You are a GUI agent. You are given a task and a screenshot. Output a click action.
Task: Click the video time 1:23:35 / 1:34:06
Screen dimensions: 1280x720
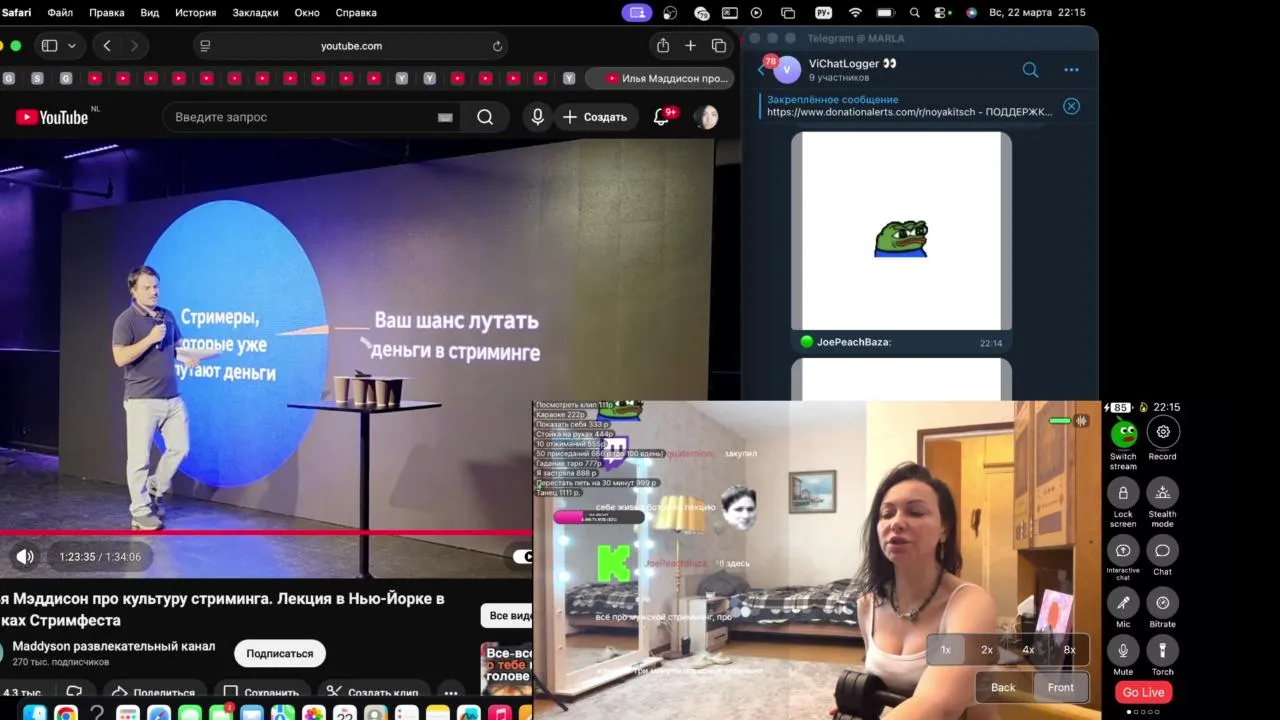tap(100, 557)
